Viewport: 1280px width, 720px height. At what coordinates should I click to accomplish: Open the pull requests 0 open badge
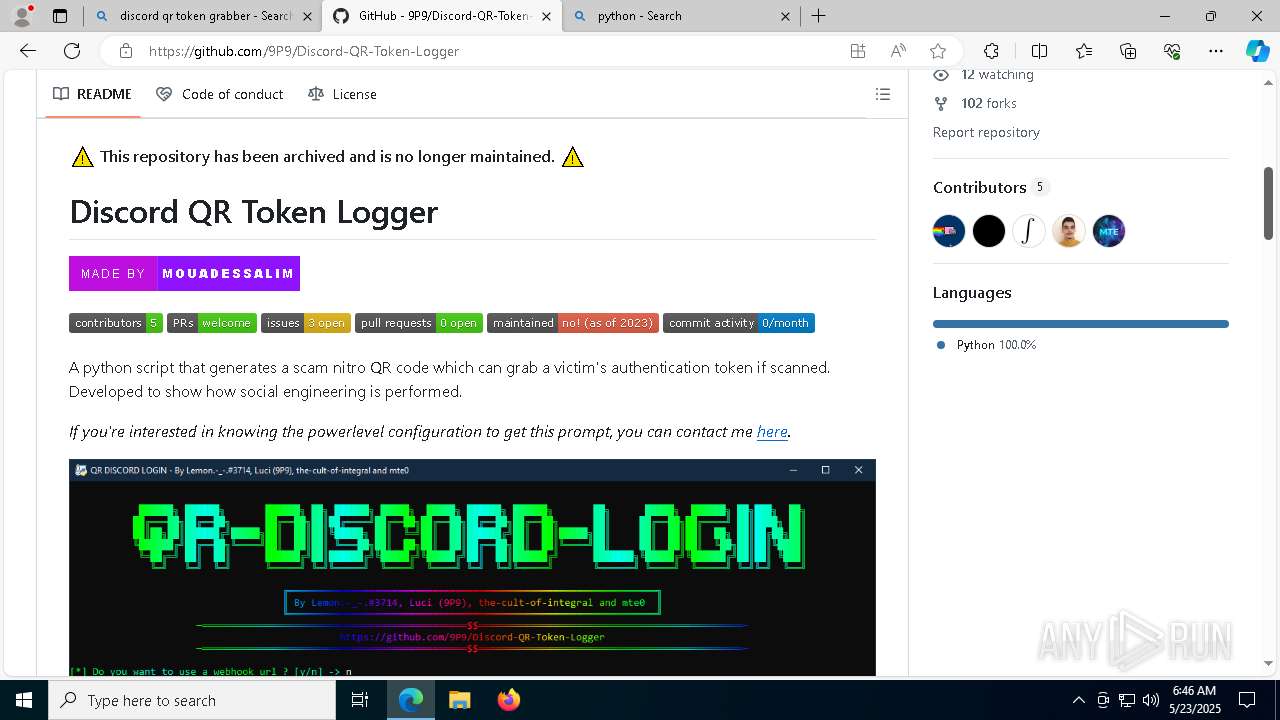[x=419, y=323]
